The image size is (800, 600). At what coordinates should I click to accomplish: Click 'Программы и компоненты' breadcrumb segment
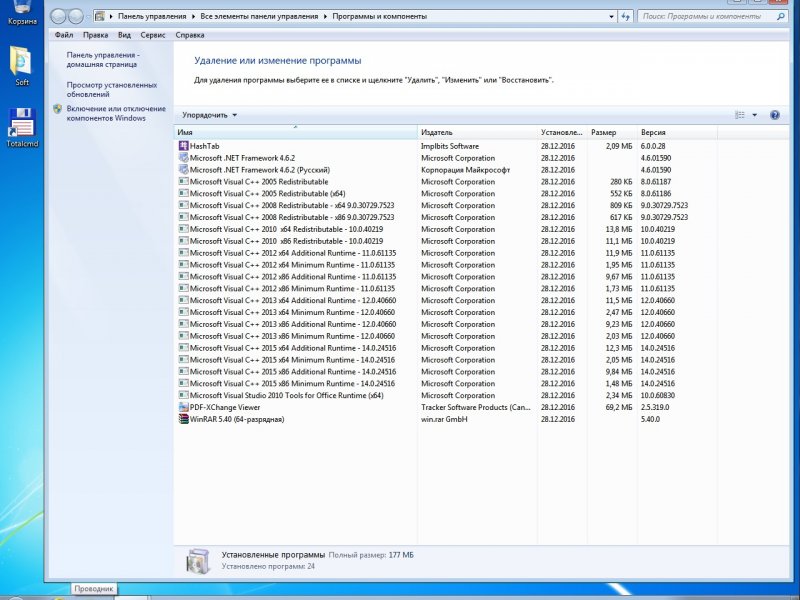point(380,16)
